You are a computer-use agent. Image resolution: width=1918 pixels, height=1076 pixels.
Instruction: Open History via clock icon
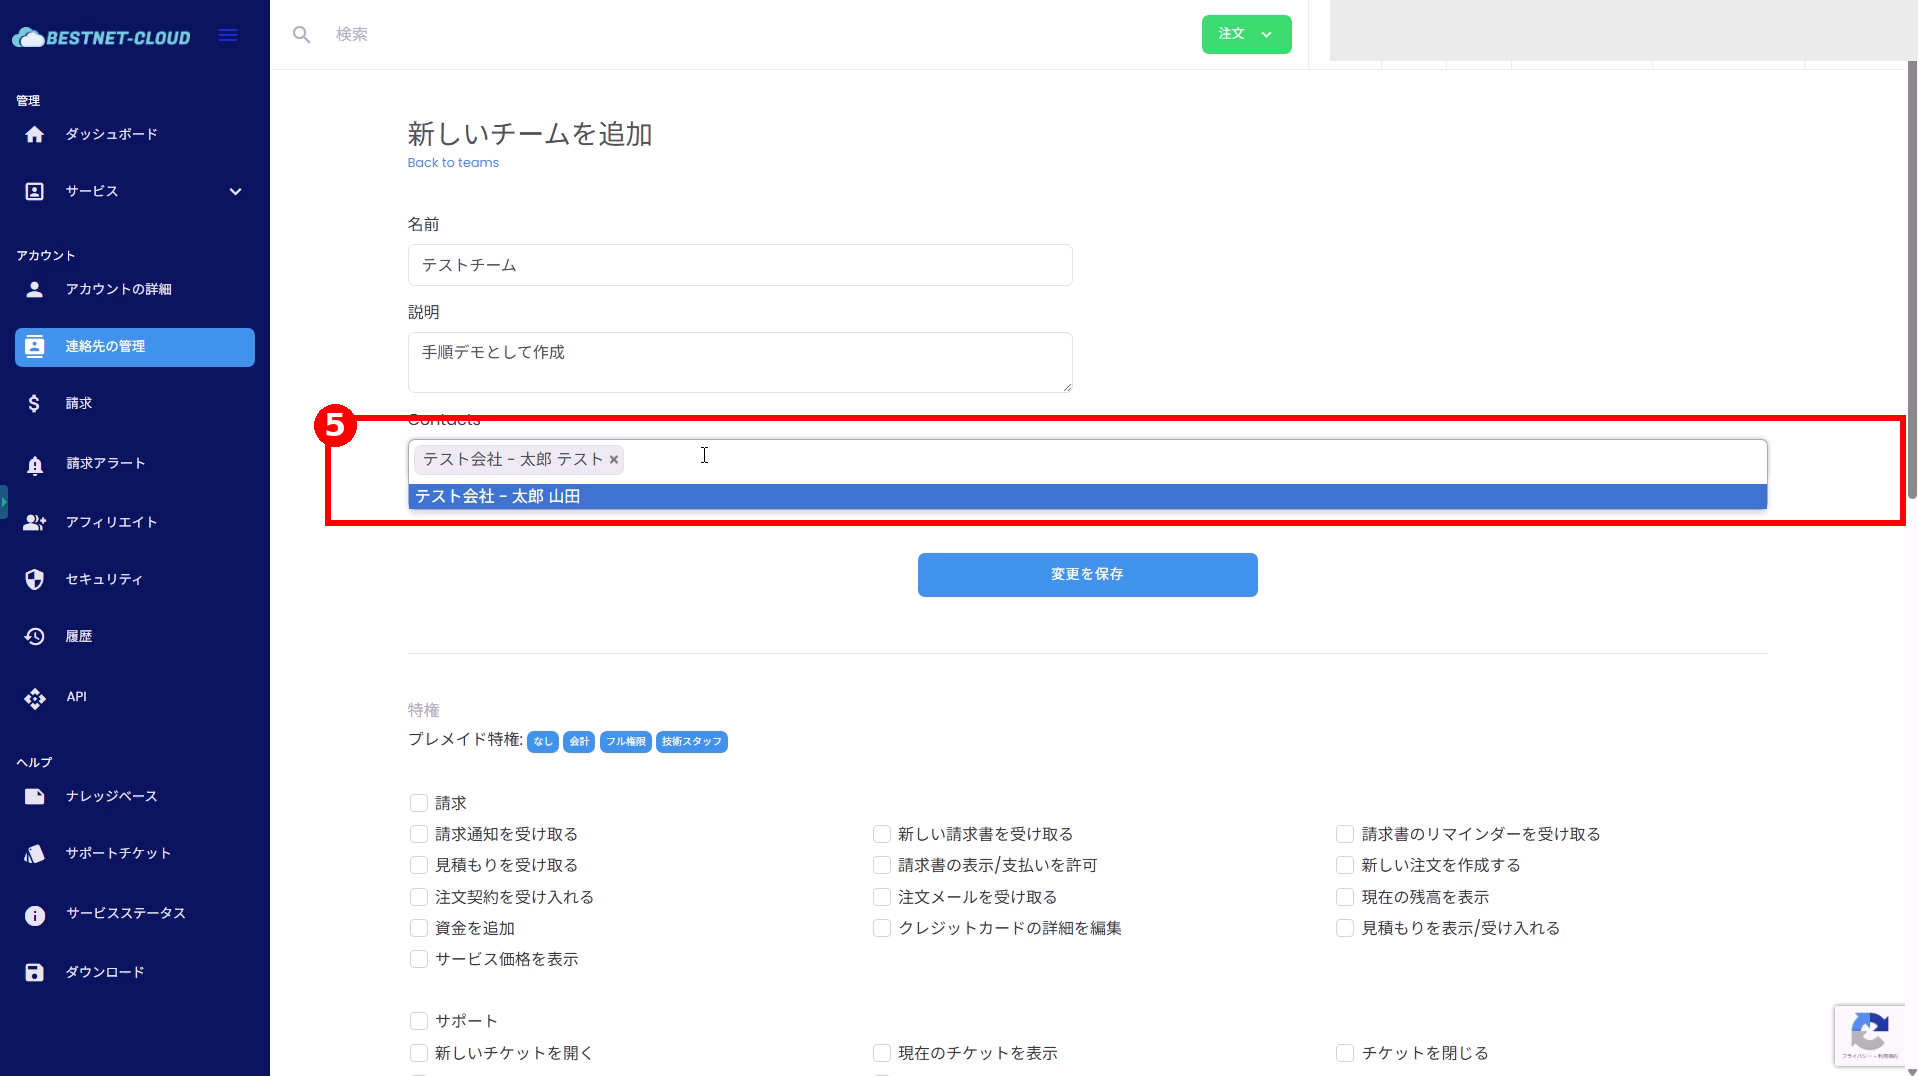coord(35,637)
